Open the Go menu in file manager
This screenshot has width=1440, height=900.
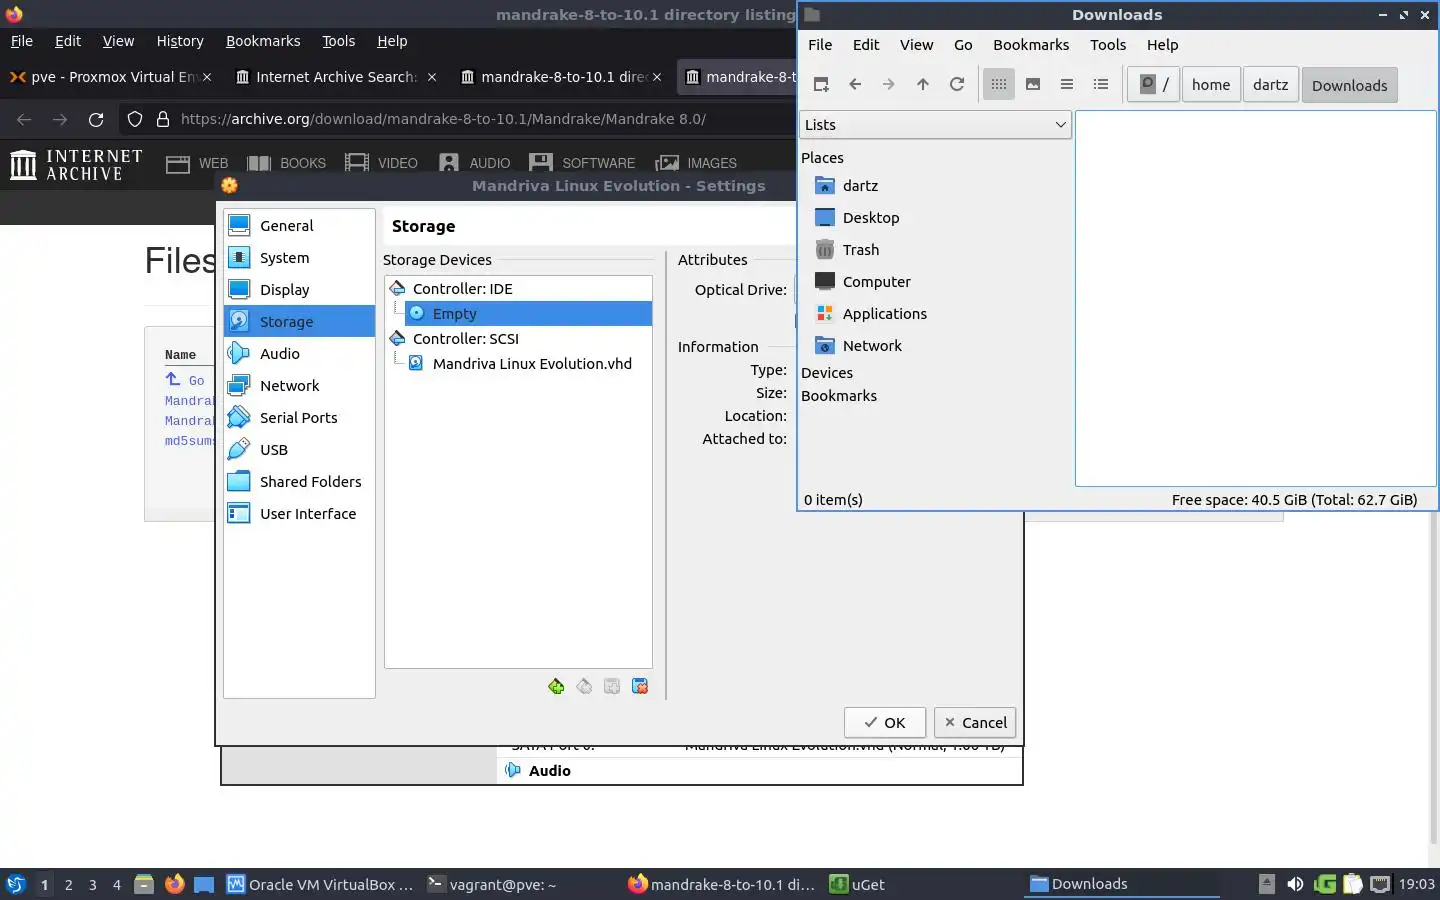tap(963, 45)
